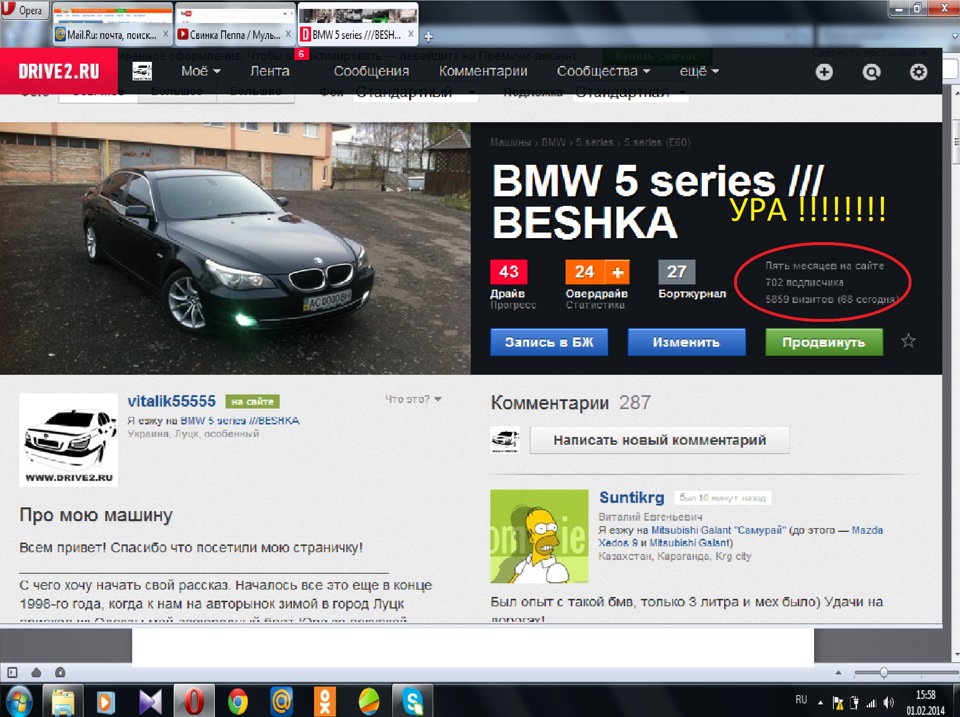Viewport: 960px width, 717px height.
Task: Open the volume speaker tray icon
Action: (888, 703)
